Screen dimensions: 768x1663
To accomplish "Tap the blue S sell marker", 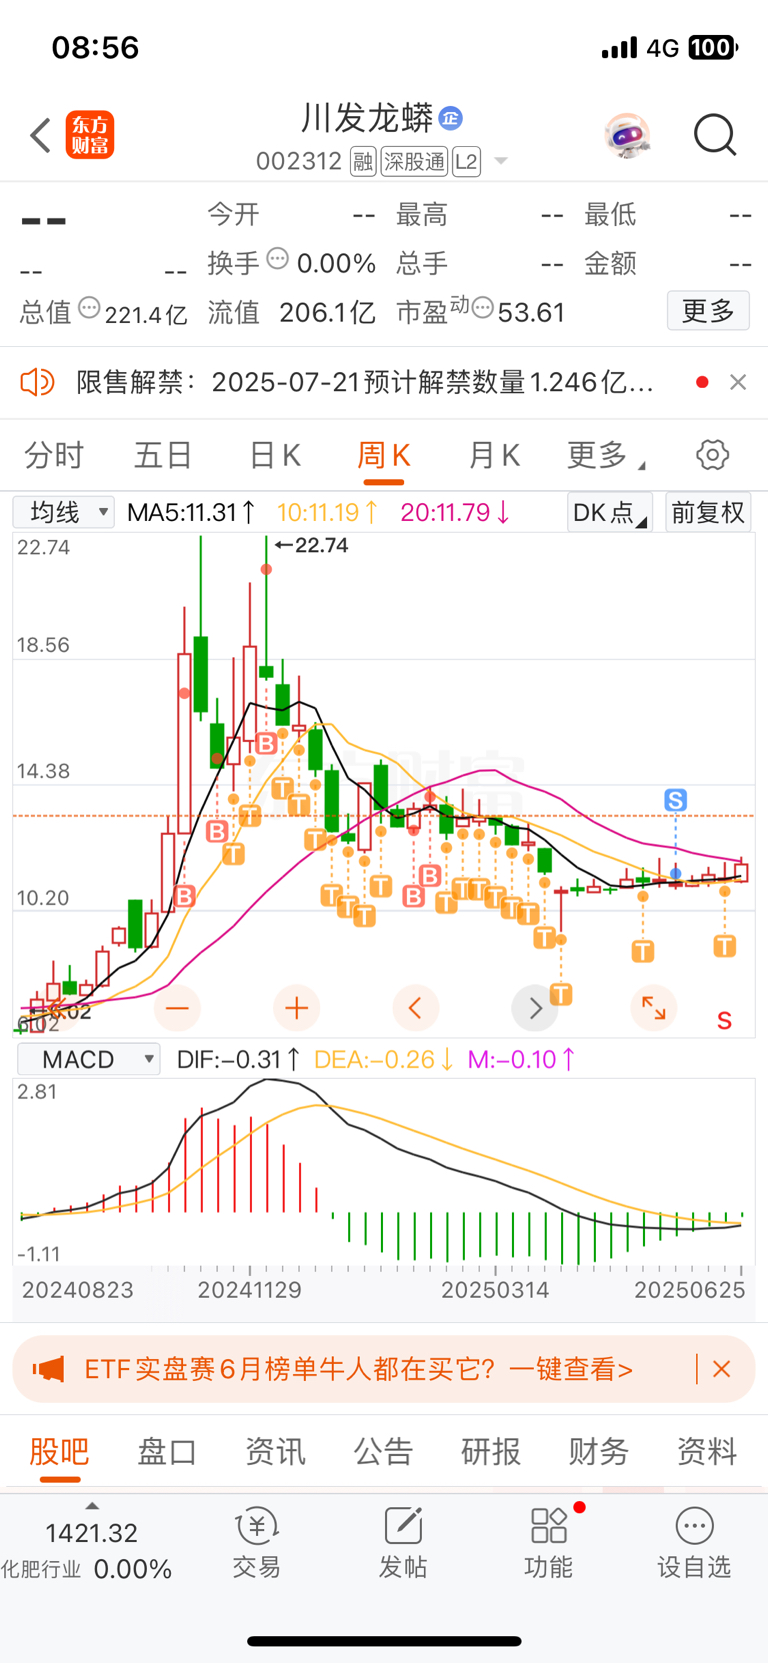I will [676, 800].
